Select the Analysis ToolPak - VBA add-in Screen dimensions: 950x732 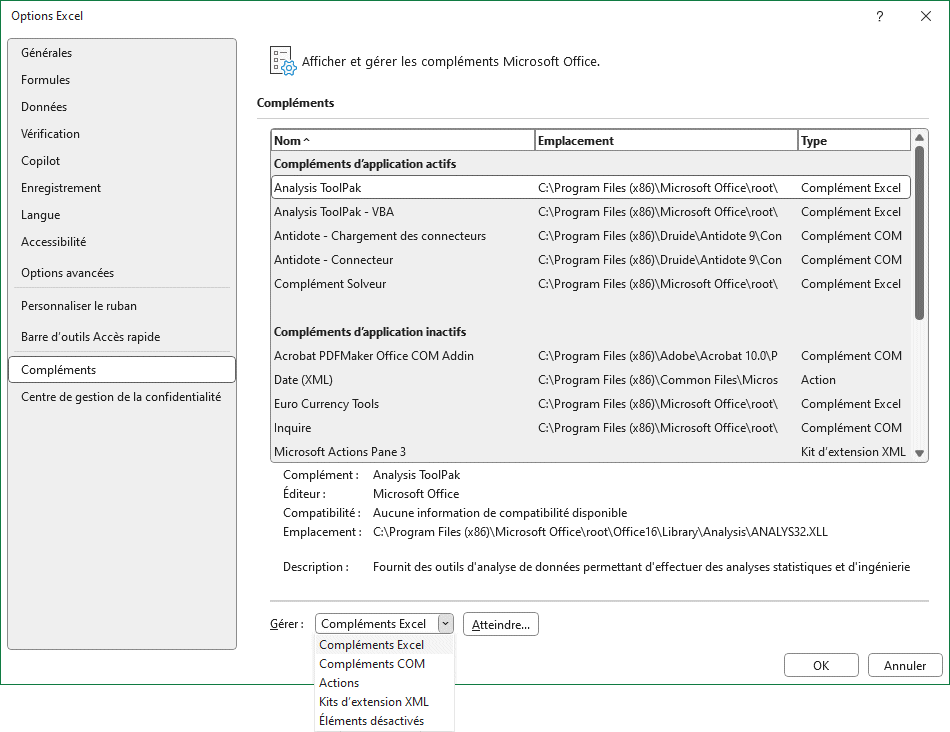[x=591, y=212]
